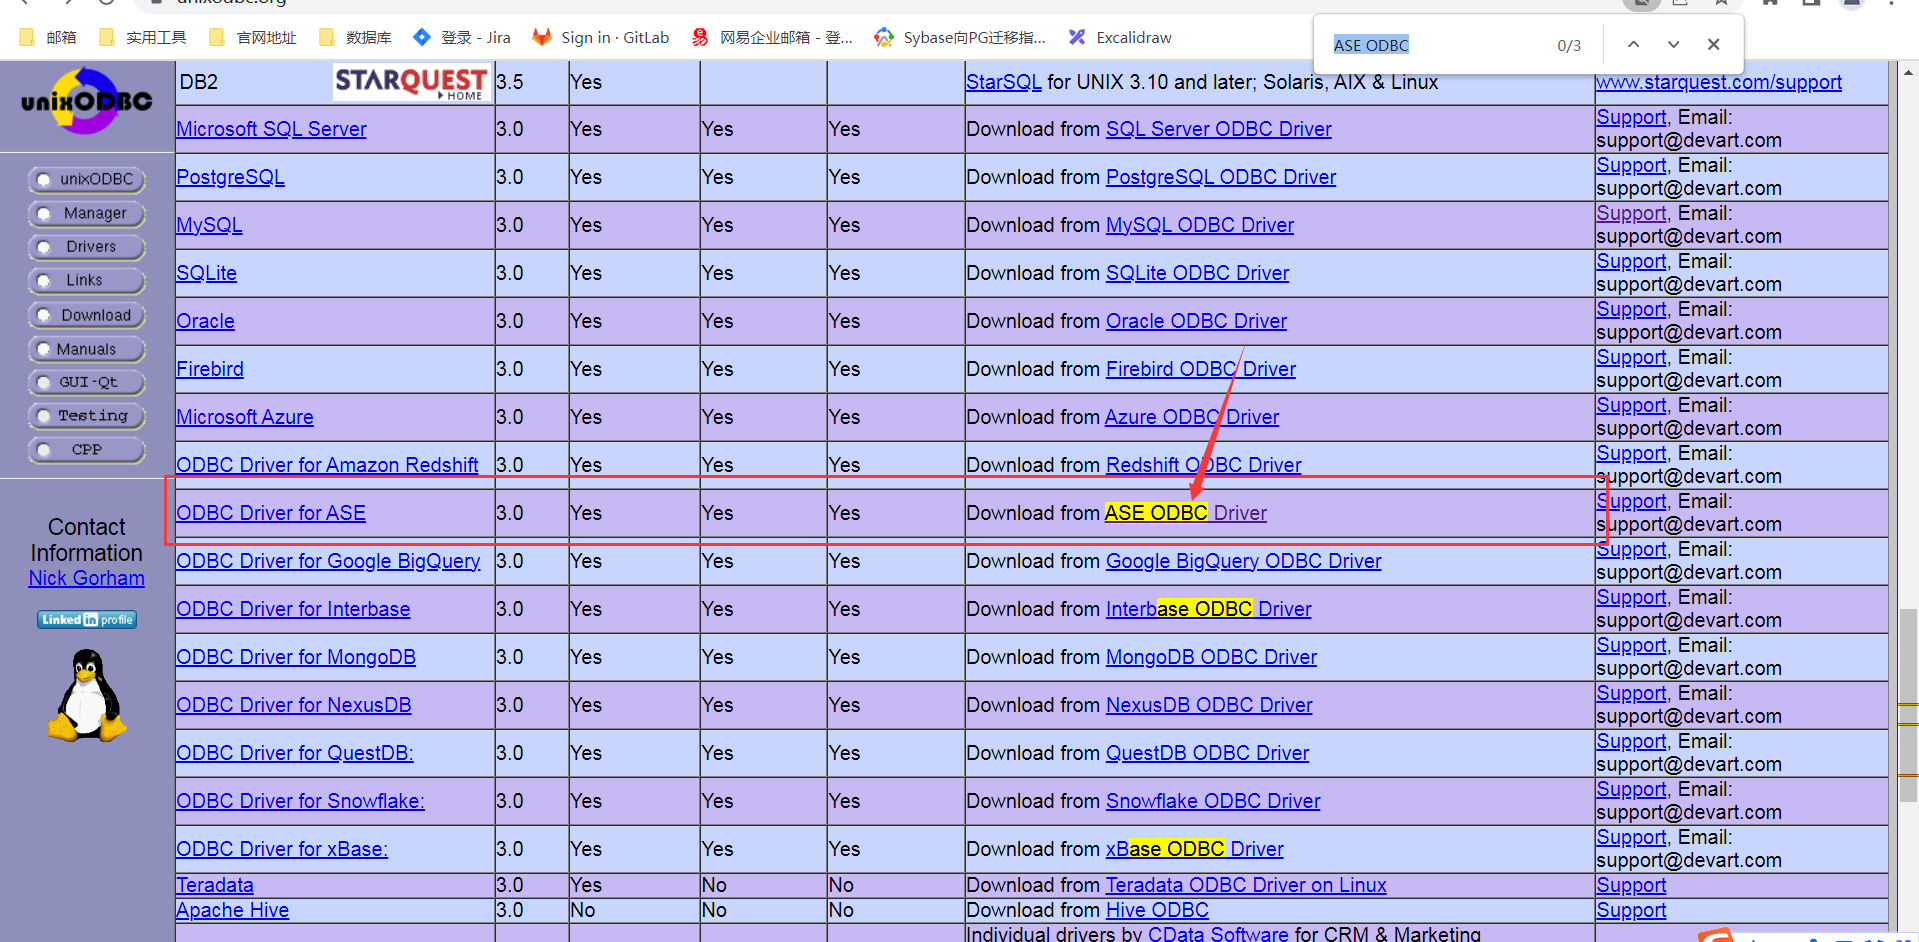
Task: Open ODBC Driver for Amazon Redshift link
Action: [327, 465]
